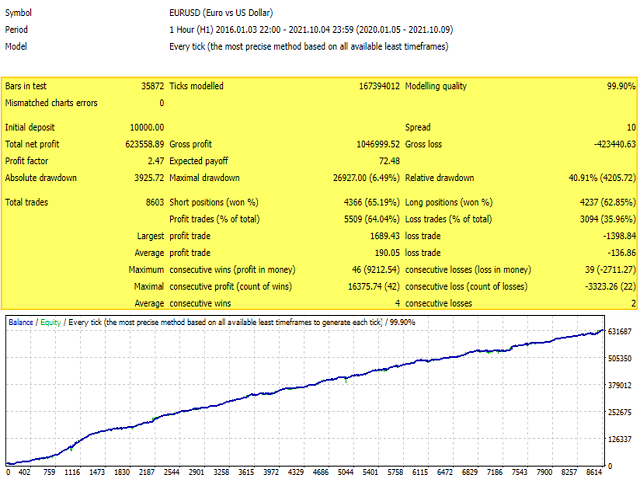Click the Largest profit trade value 1689.43
Viewport: 640px width, 480px height.
click(x=385, y=236)
